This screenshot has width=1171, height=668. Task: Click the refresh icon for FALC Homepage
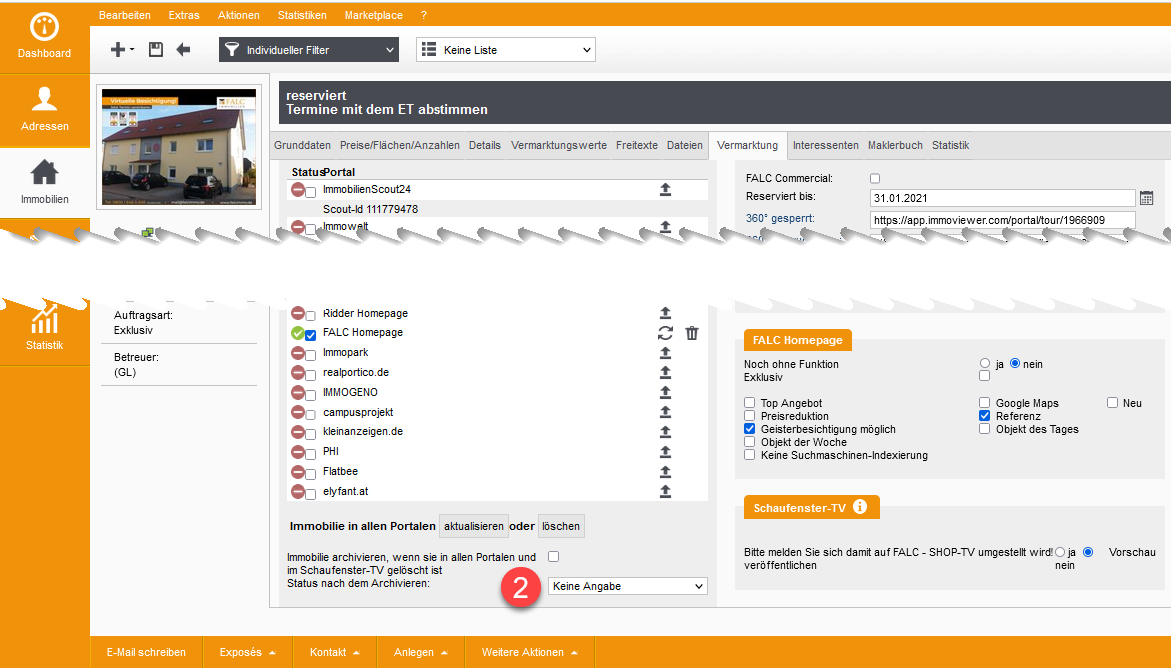pyautogui.click(x=665, y=333)
